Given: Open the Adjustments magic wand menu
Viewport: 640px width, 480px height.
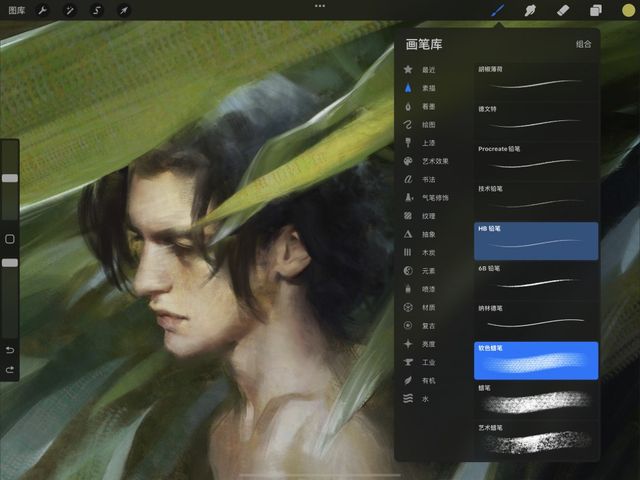Looking at the screenshot, I should [x=70, y=10].
